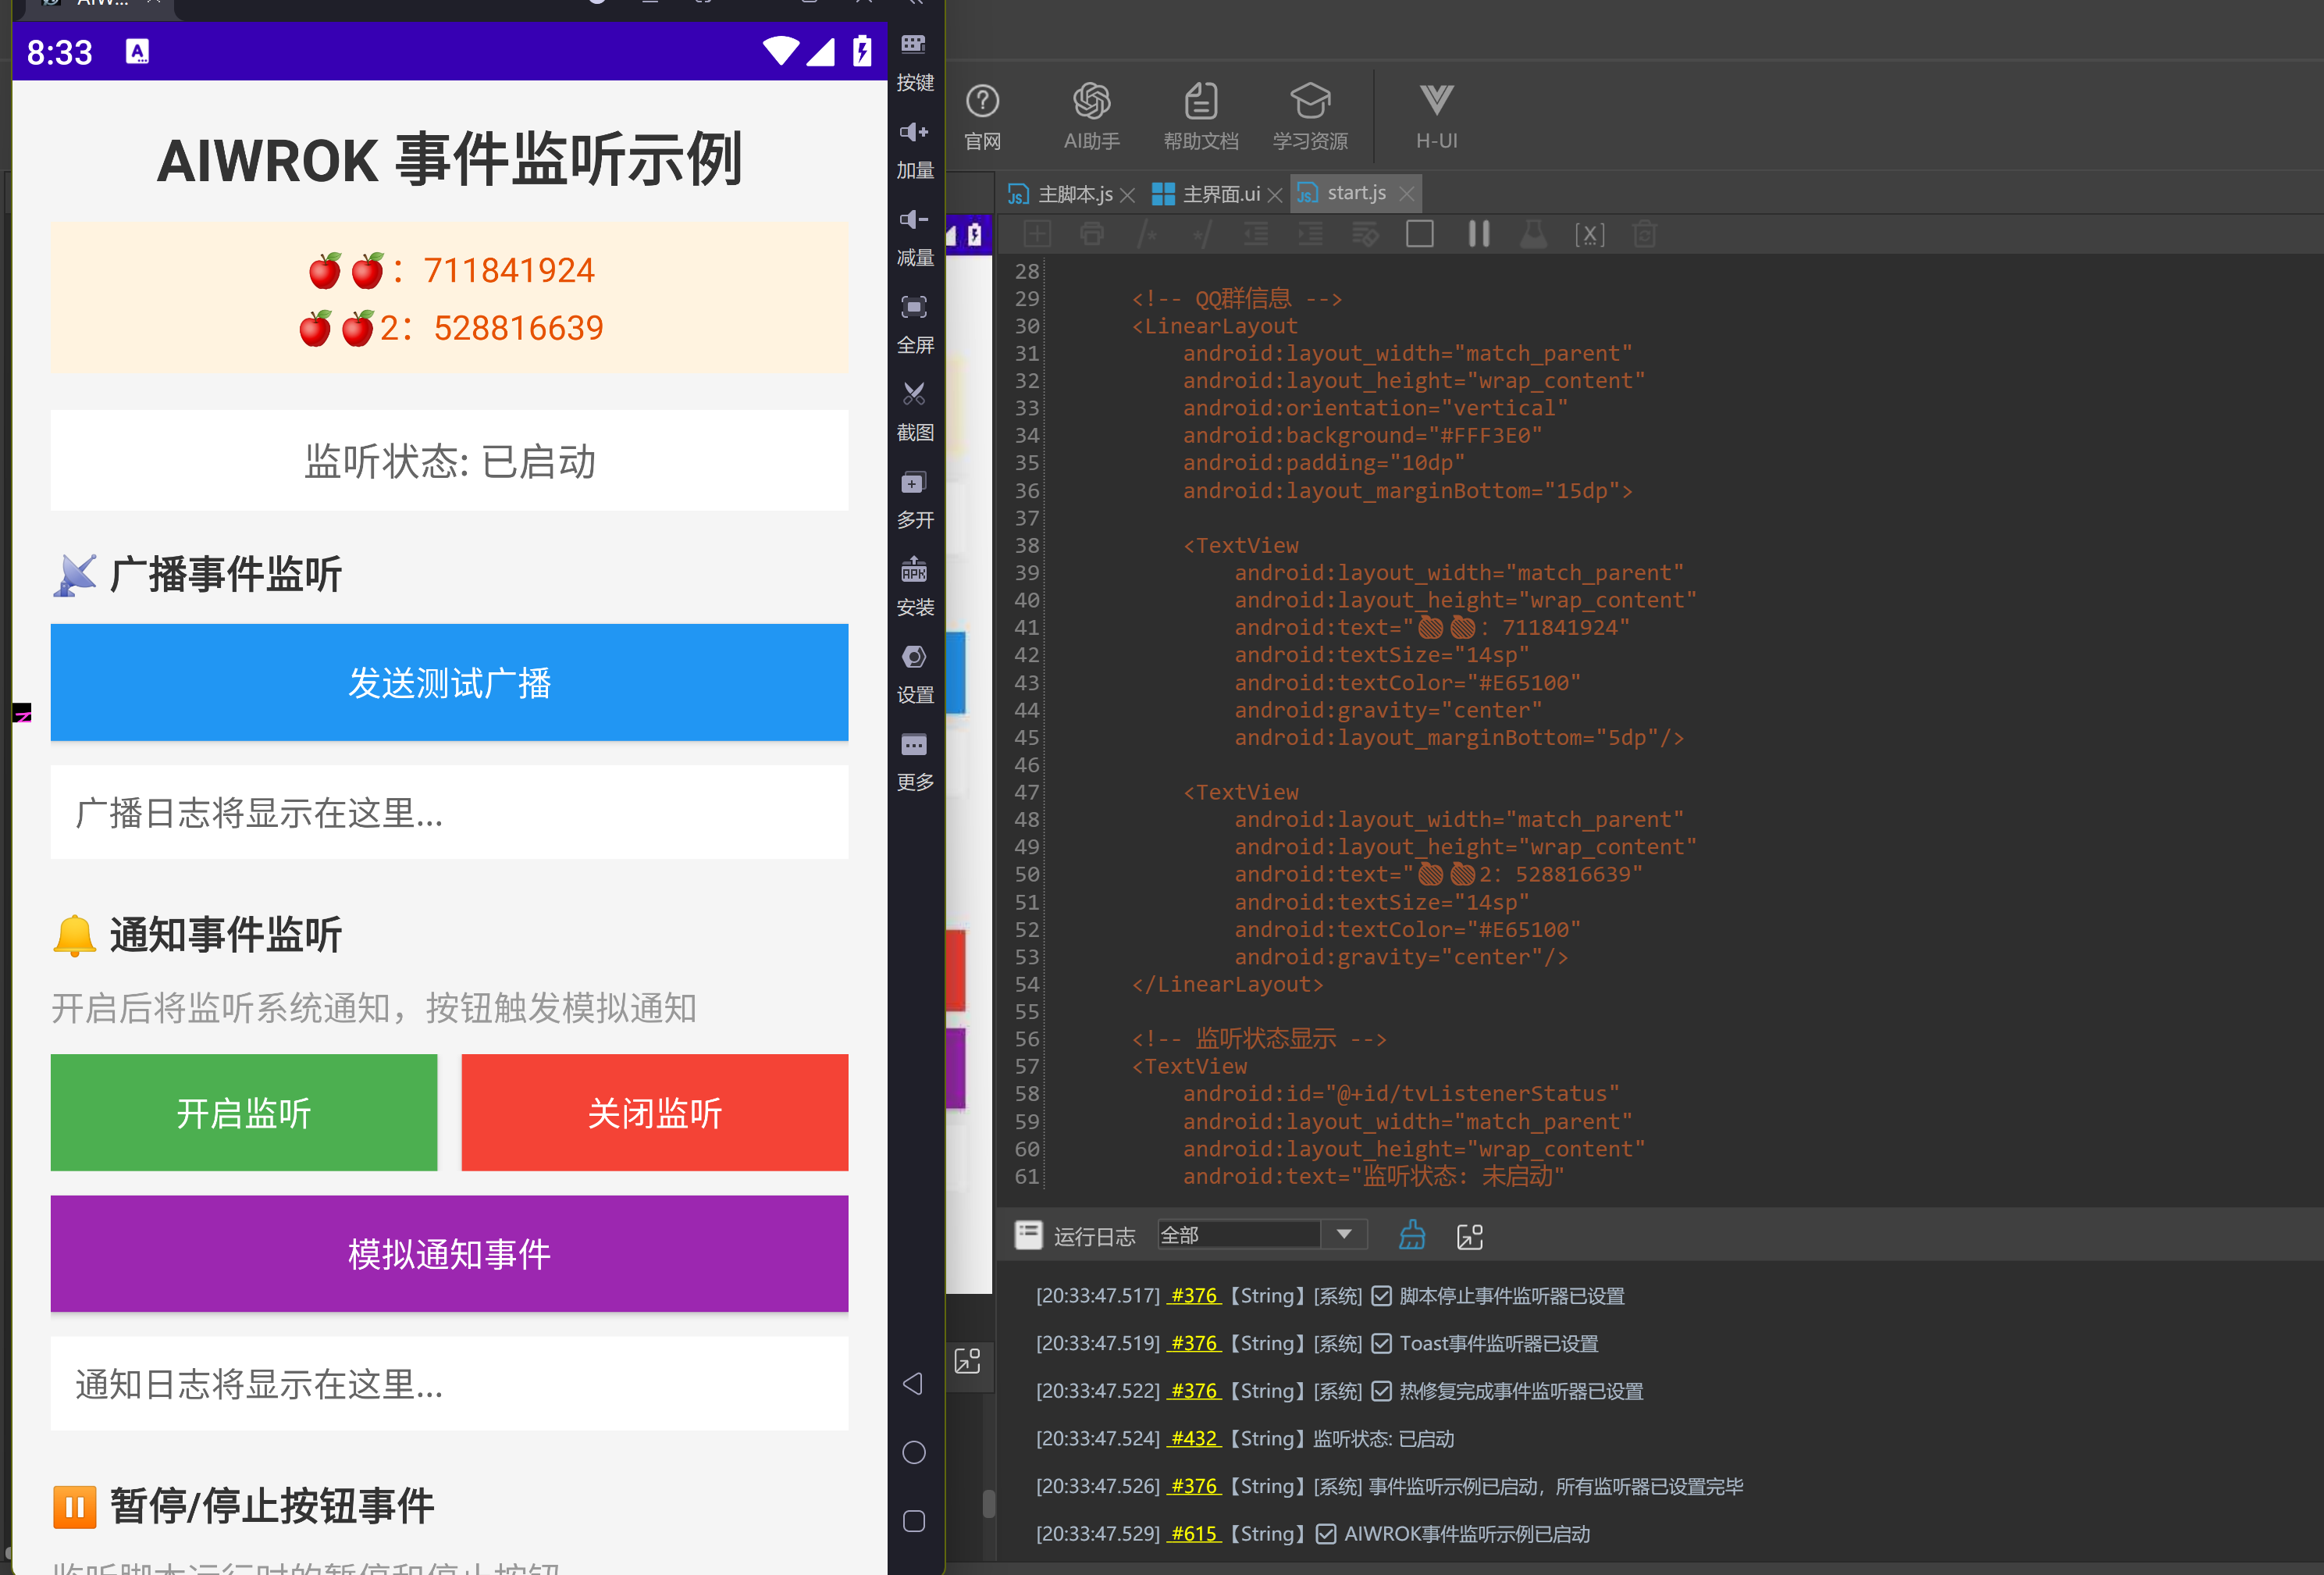2324x1575 pixels.
Task: Close the 主脚本.js tab
Action: pyautogui.click(x=1127, y=195)
